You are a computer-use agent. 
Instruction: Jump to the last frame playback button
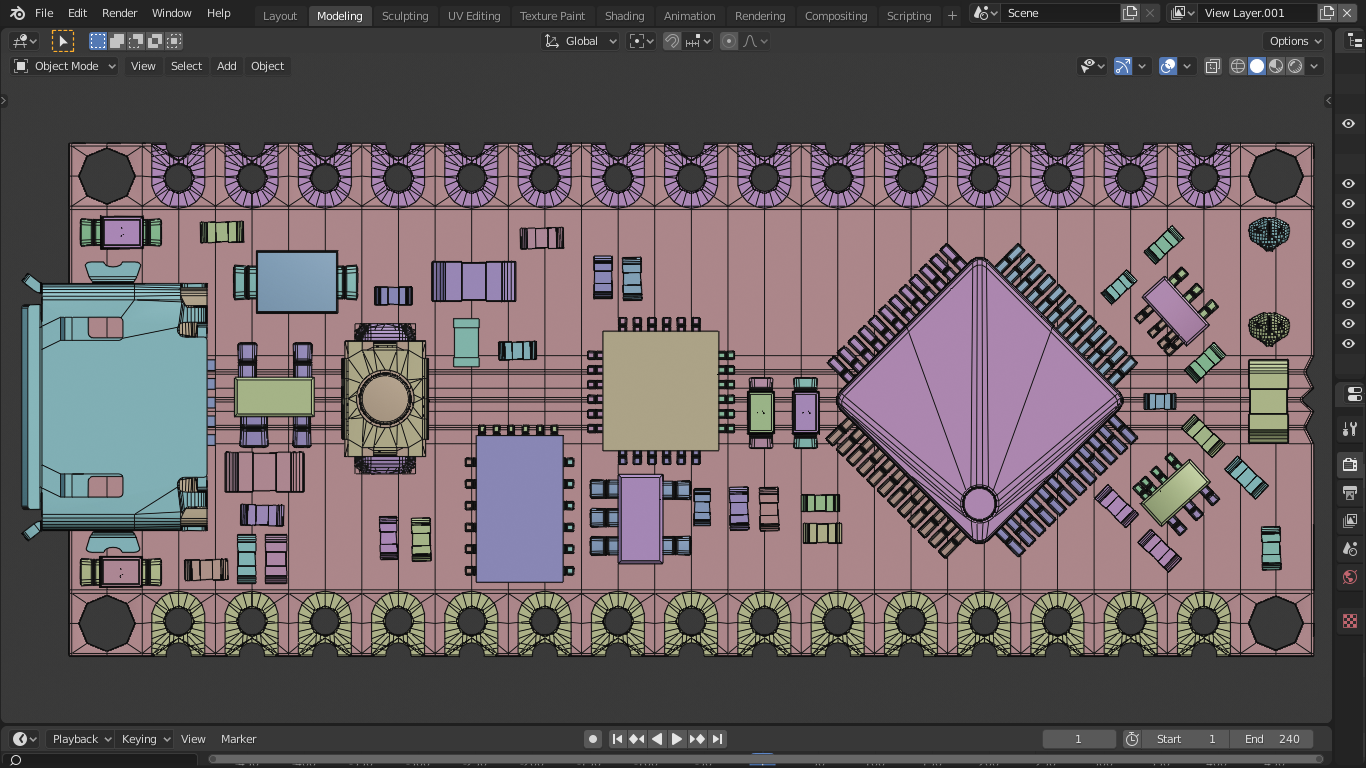(717, 739)
